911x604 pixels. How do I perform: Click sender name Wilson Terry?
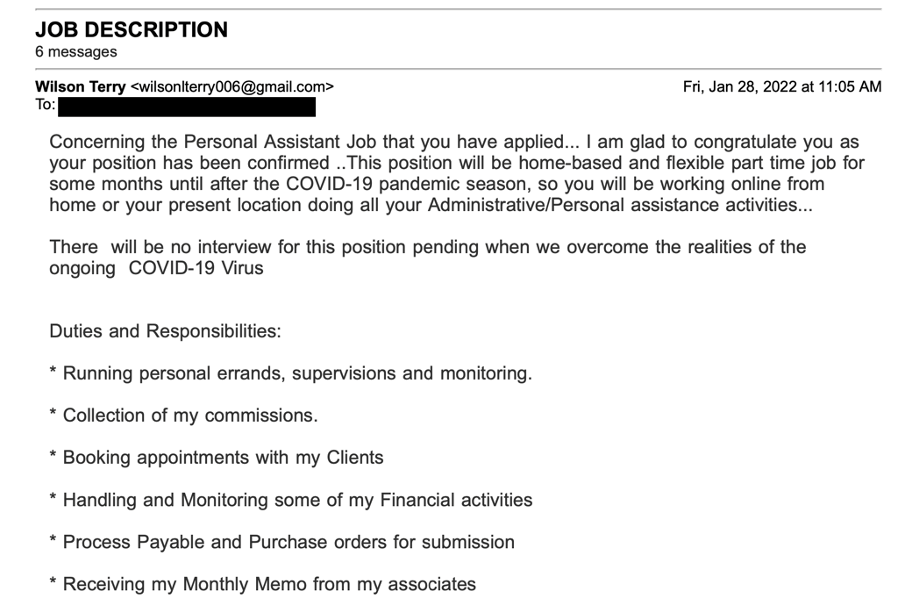coord(80,87)
